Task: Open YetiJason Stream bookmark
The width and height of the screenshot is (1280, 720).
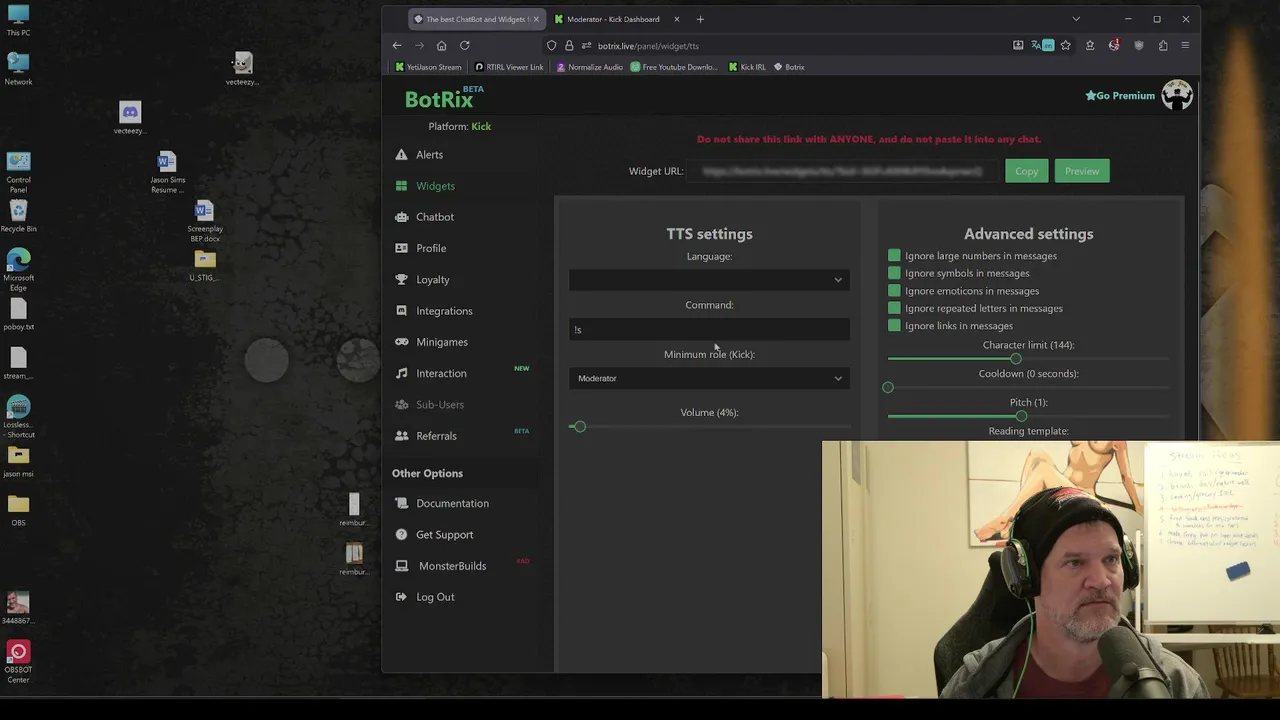Action: (428, 67)
